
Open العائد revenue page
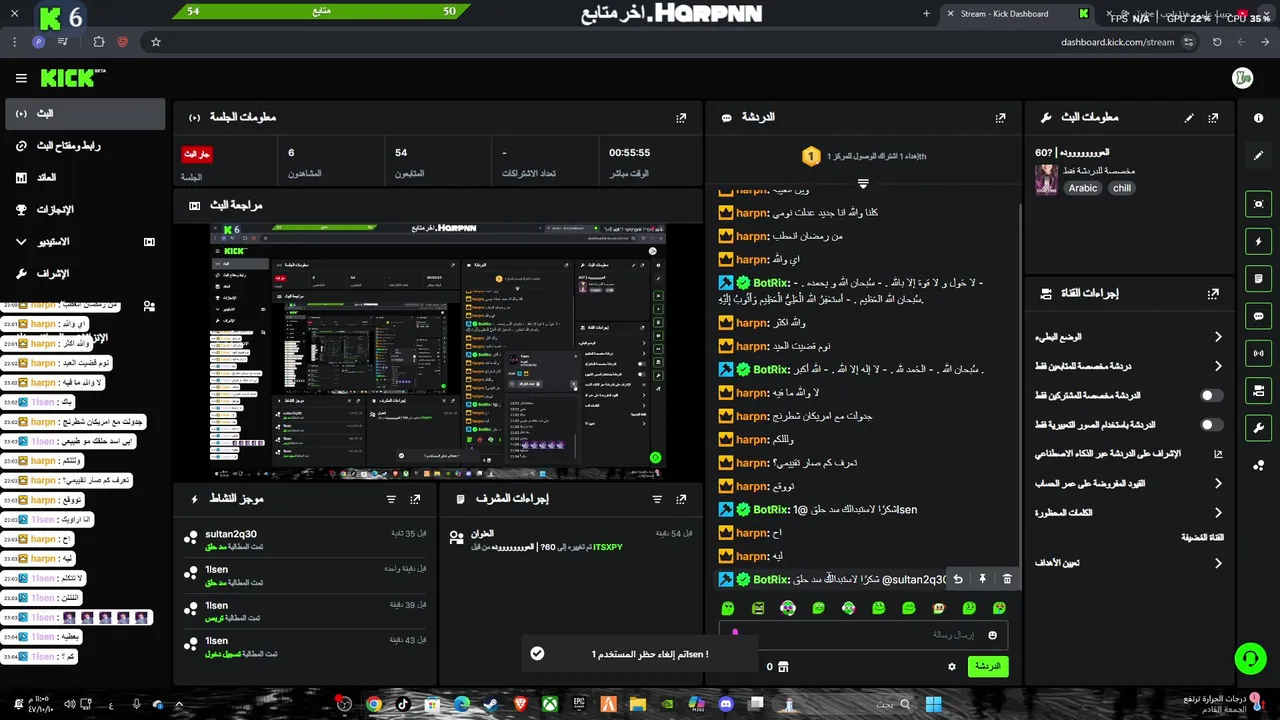84,178
